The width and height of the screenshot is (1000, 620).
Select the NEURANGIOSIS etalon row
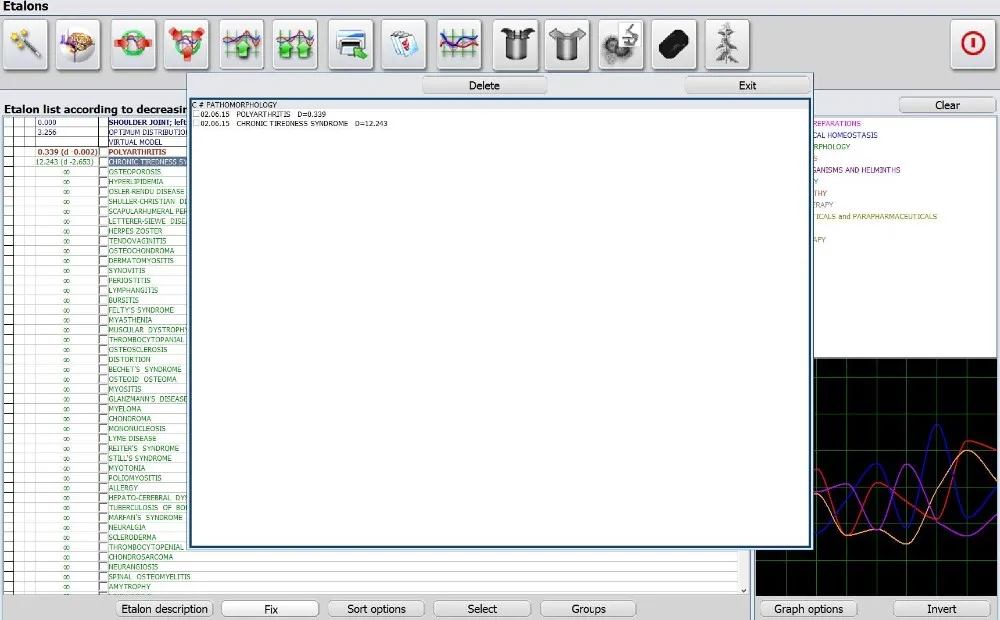click(x=133, y=567)
